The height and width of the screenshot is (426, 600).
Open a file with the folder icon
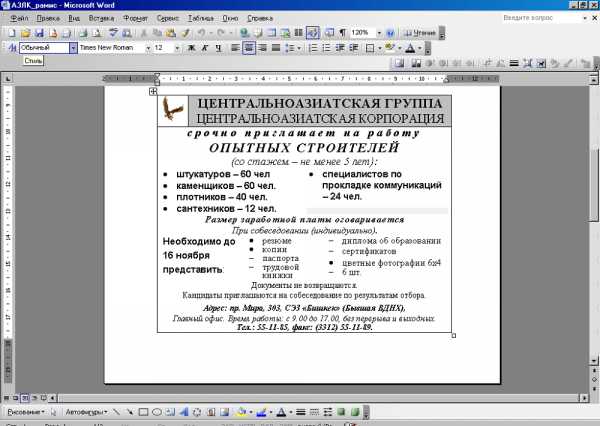point(25,33)
